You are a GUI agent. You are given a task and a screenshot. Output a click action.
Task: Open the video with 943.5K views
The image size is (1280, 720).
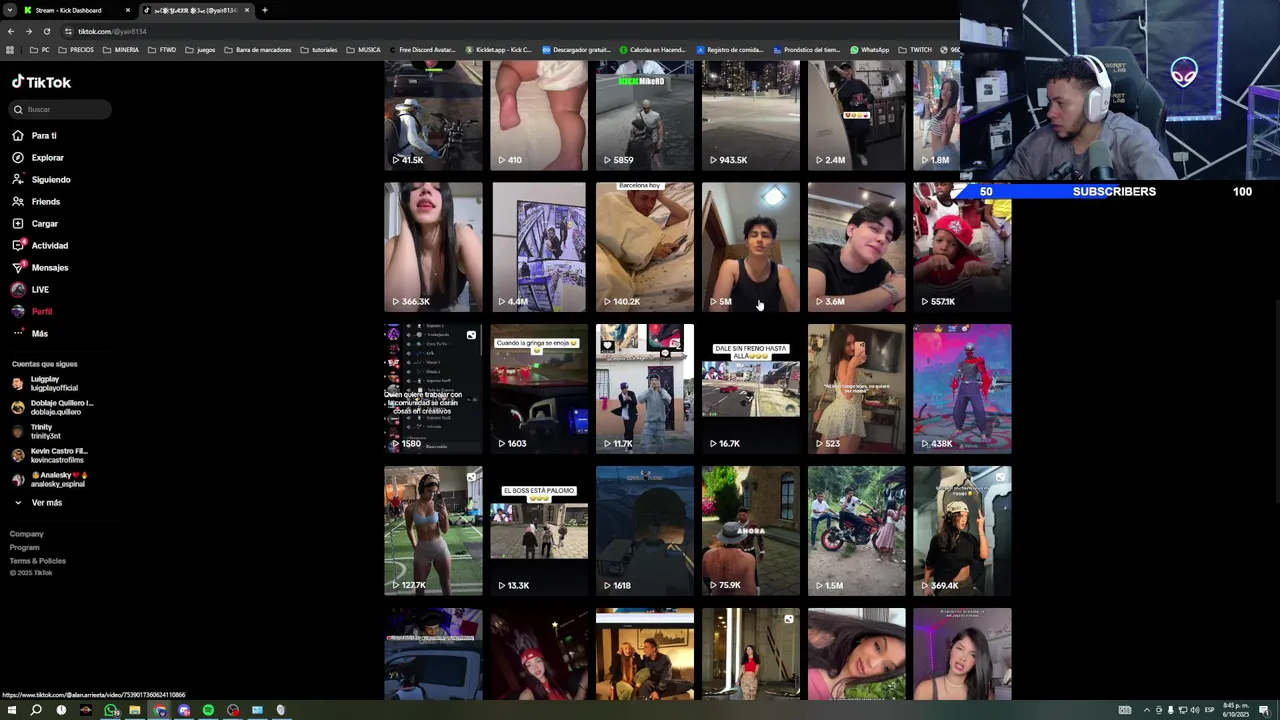coord(750,115)
